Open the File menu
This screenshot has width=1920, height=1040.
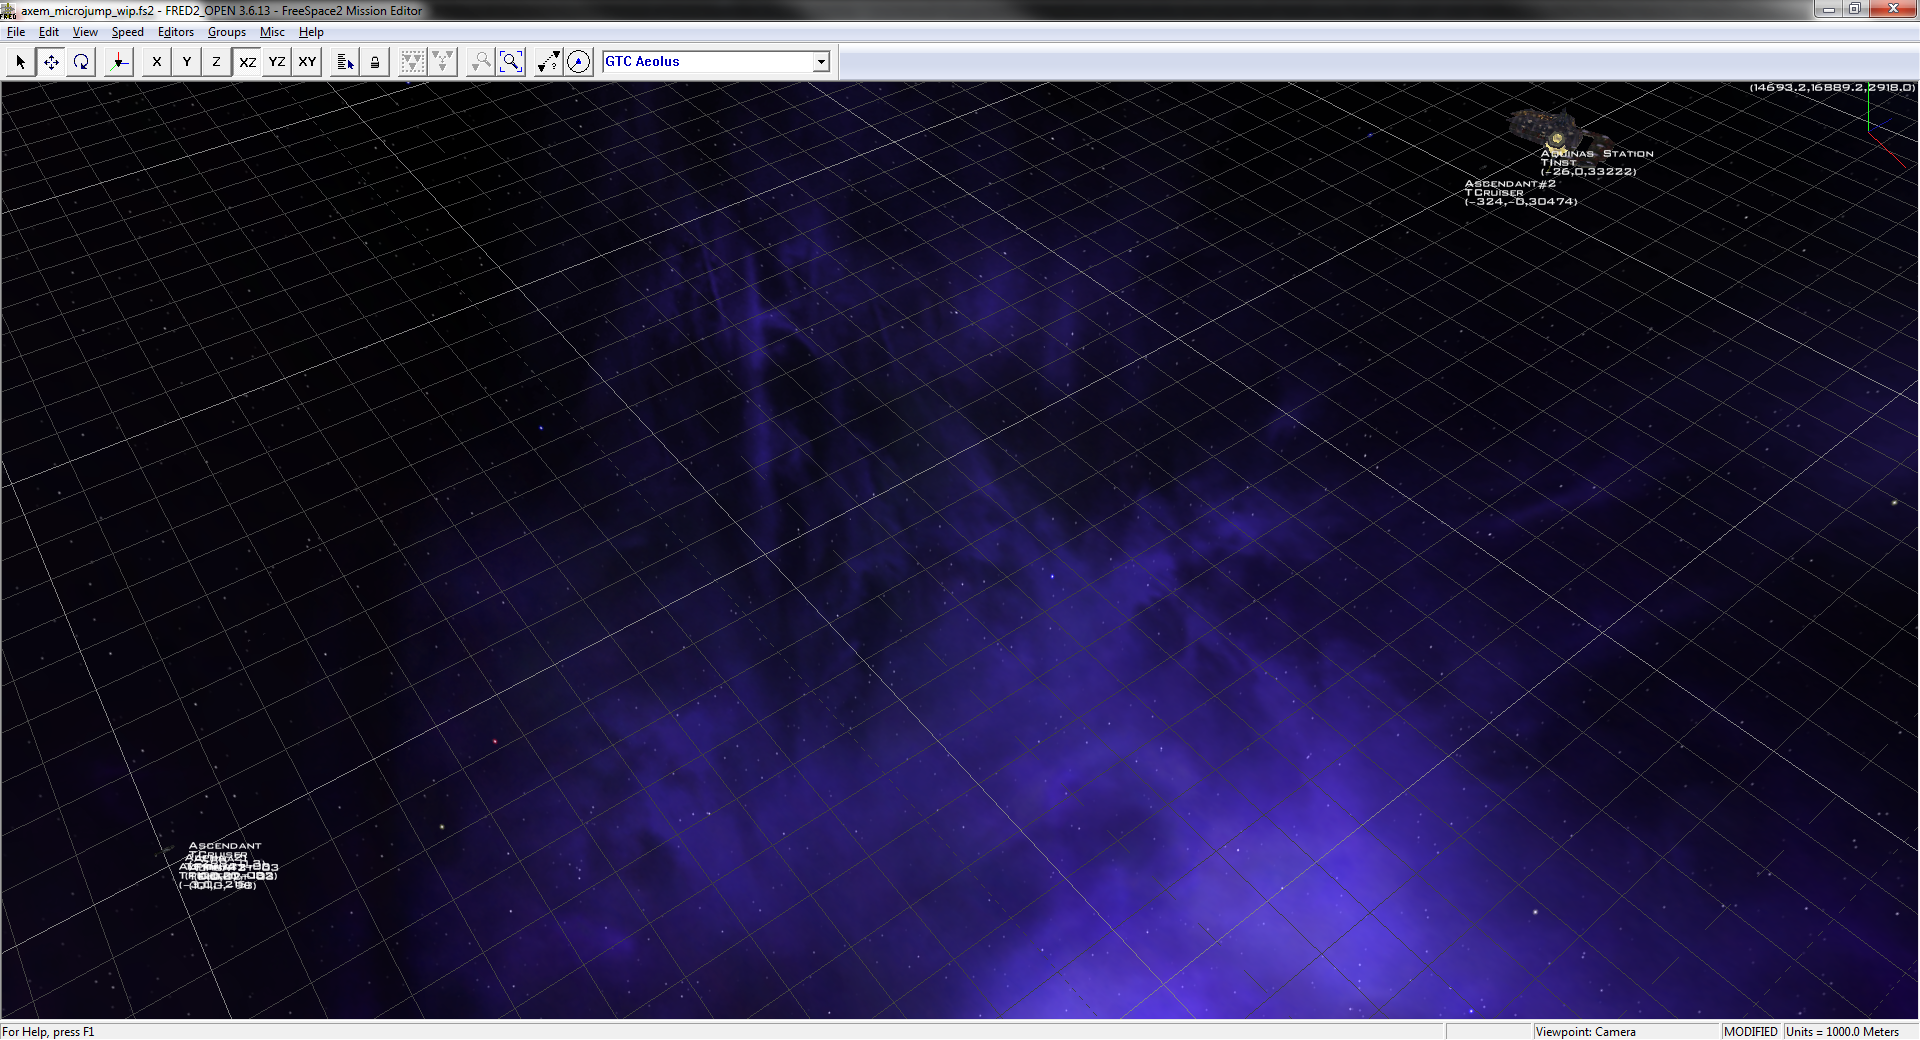click(16, 32)
